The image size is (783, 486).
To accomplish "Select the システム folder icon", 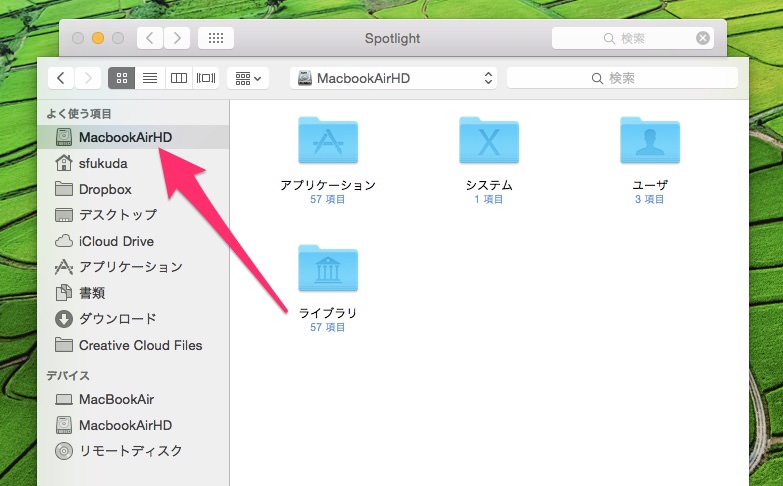I will pyautogui.click(x=489, y=140).
